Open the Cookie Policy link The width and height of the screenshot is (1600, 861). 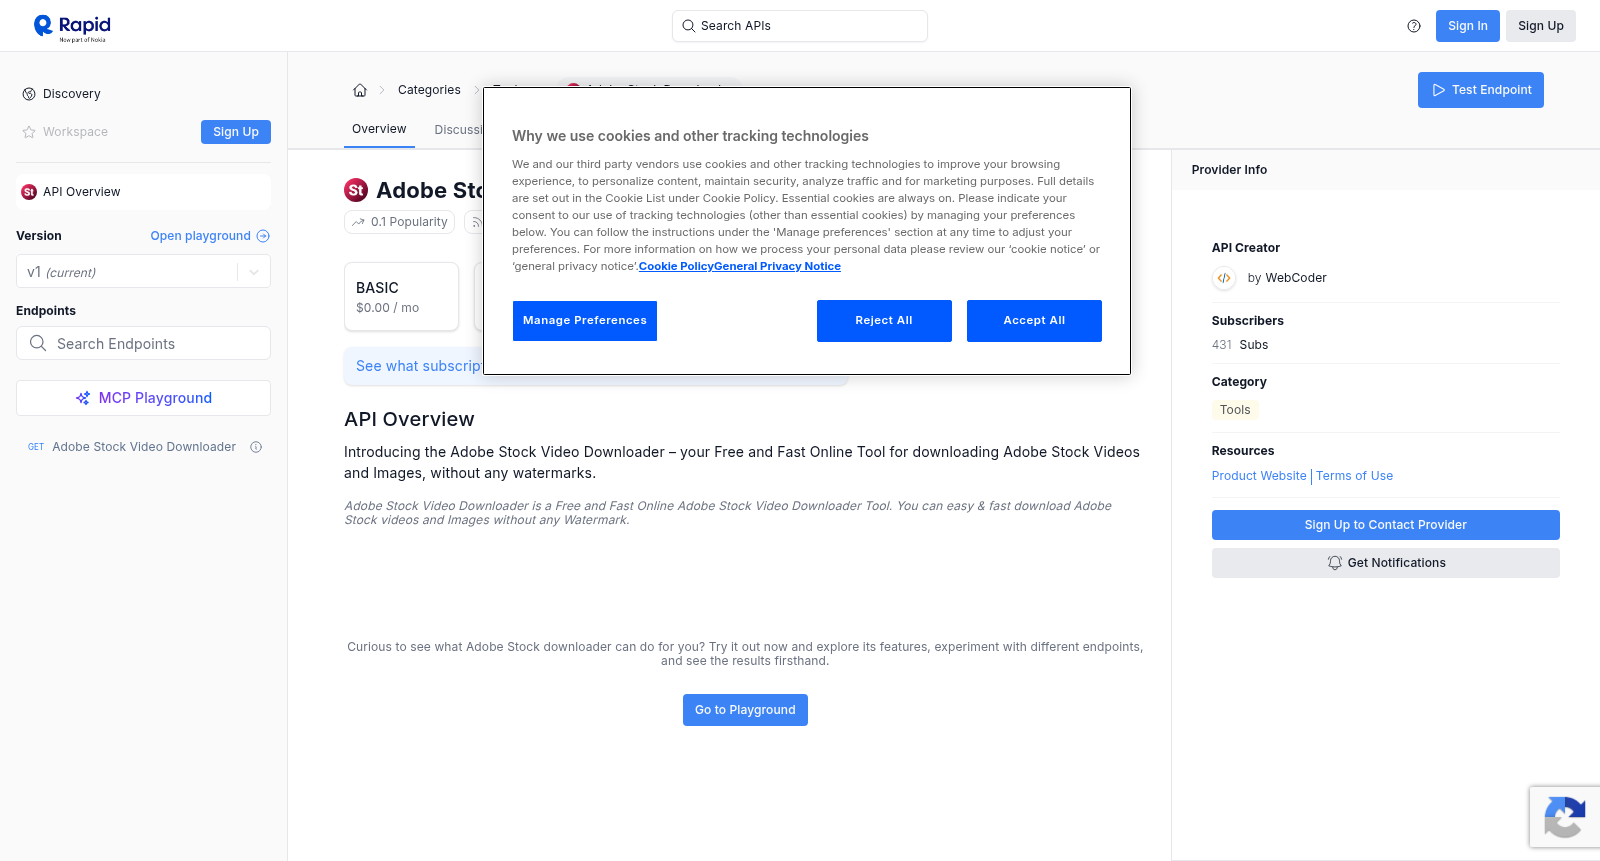[676, 266]
